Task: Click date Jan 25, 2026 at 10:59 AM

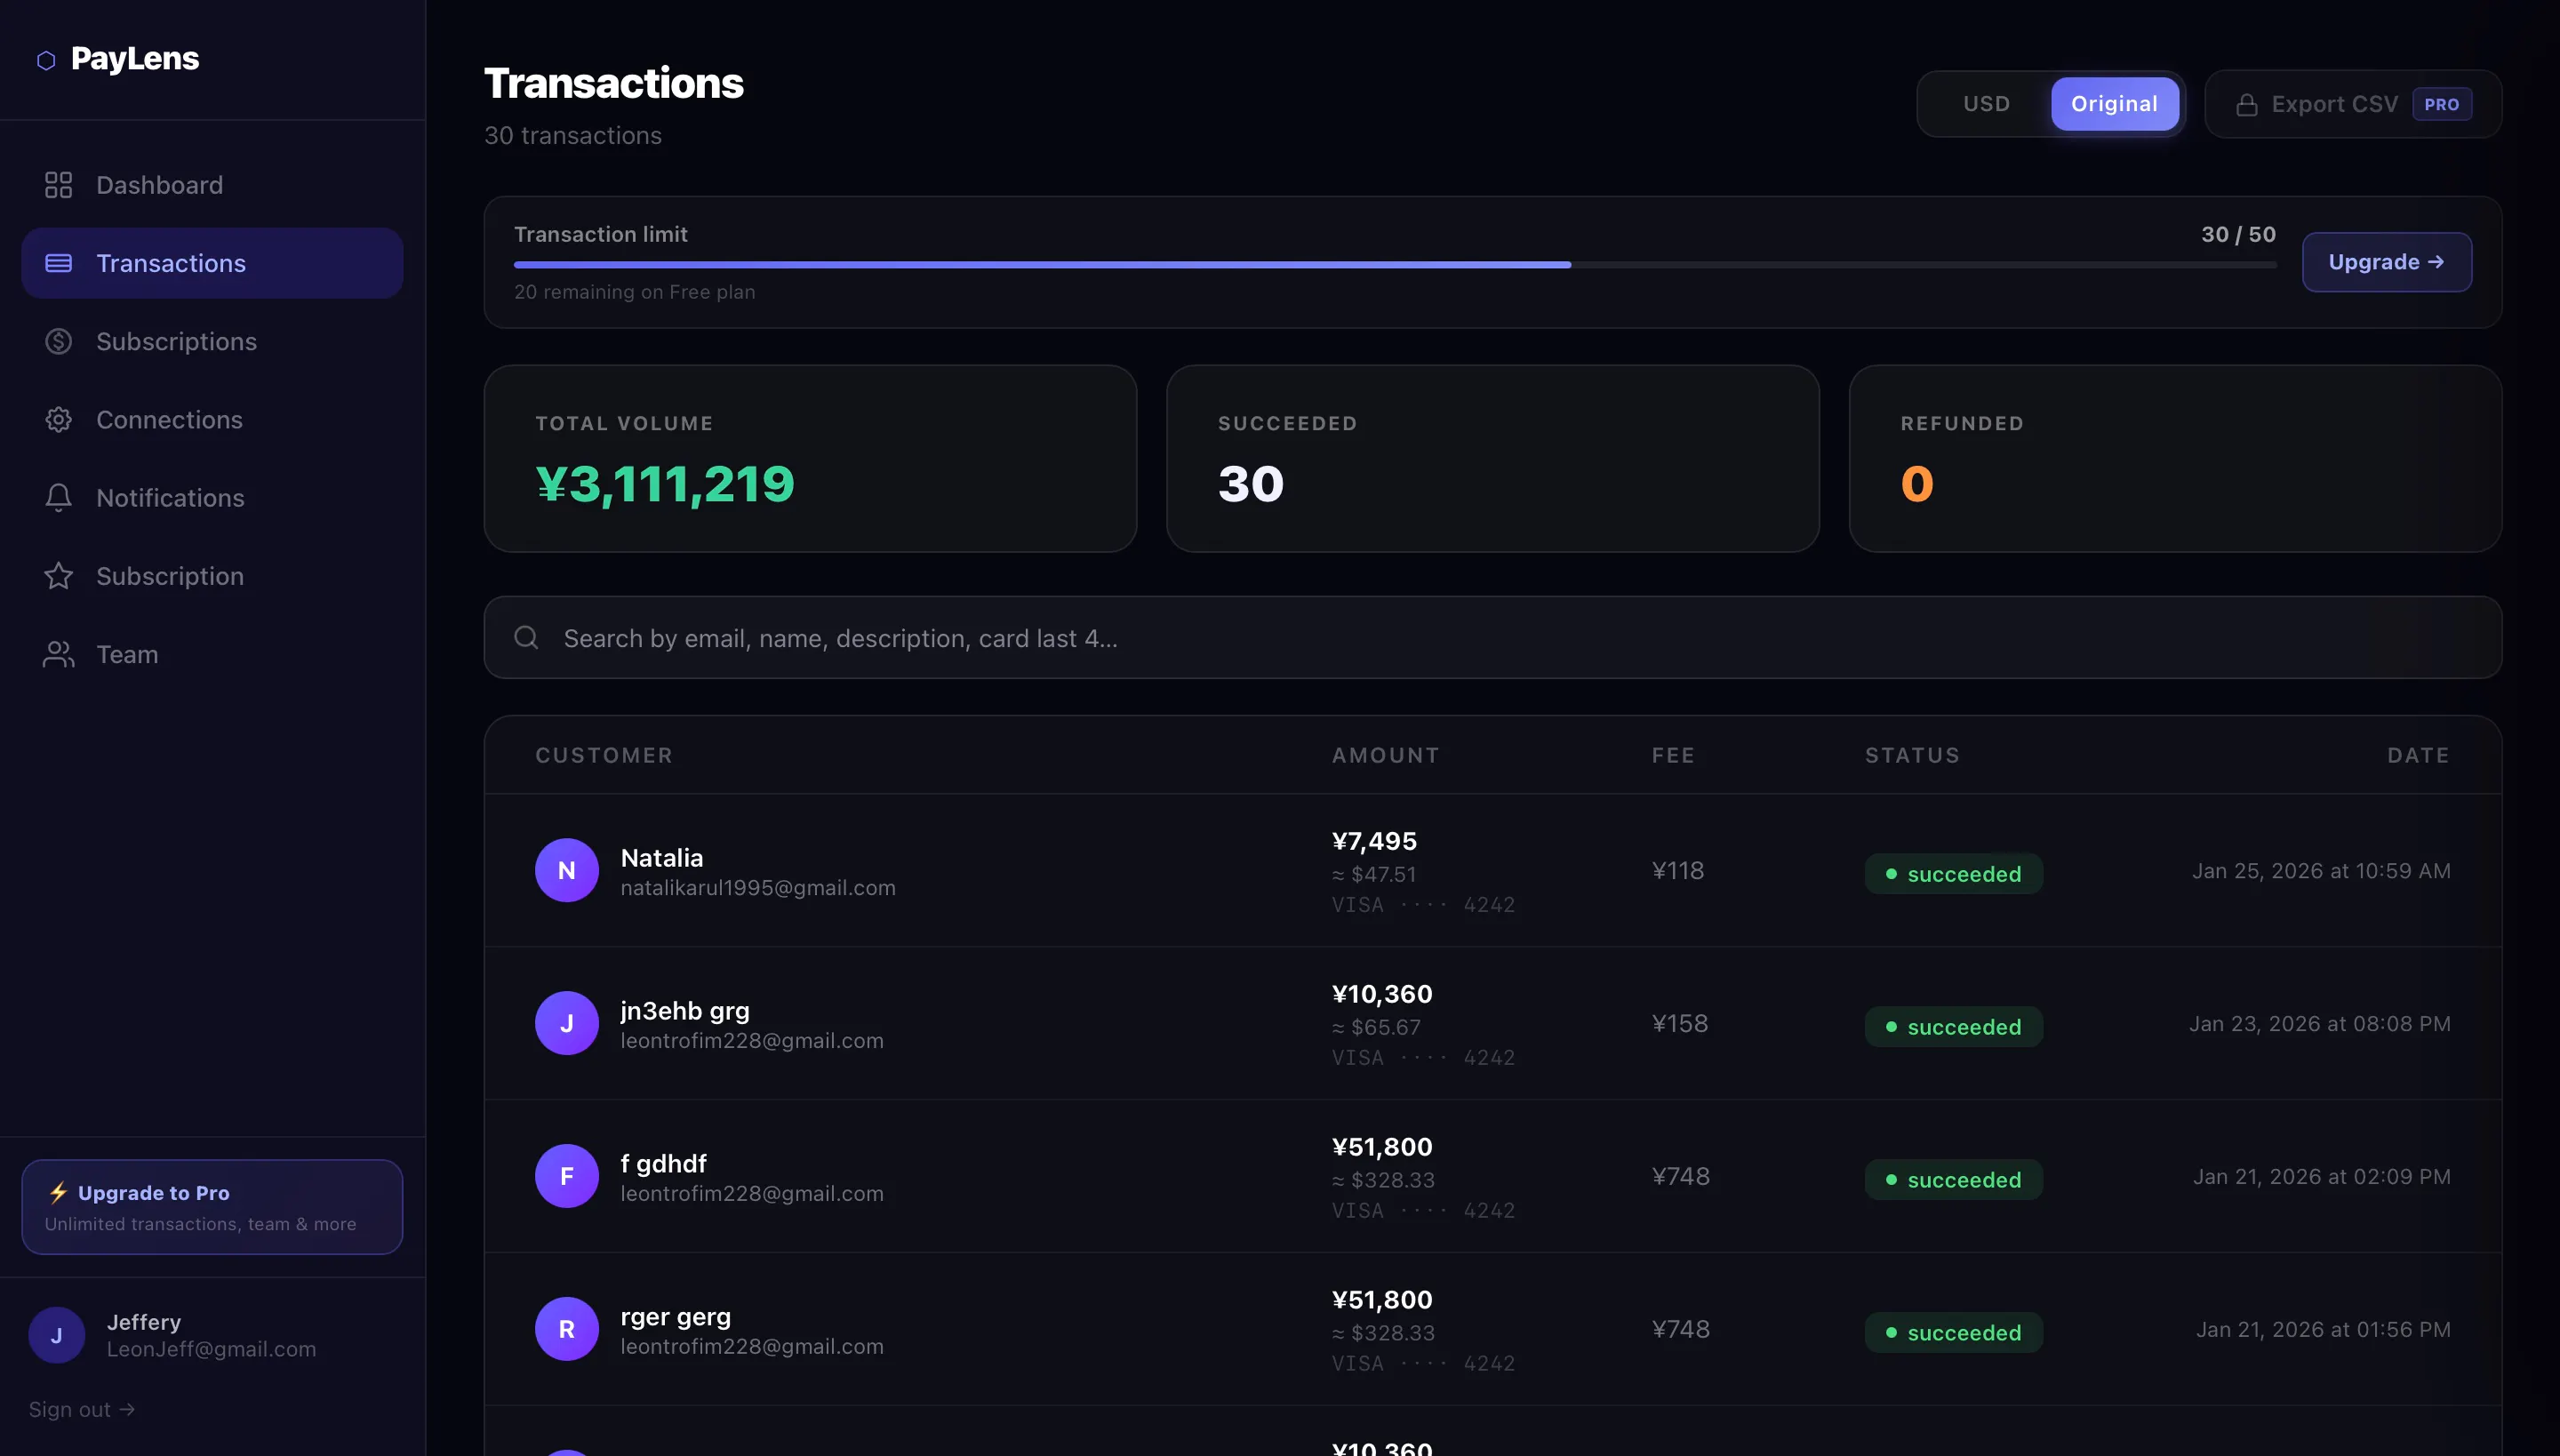Action: point(2321,871)
